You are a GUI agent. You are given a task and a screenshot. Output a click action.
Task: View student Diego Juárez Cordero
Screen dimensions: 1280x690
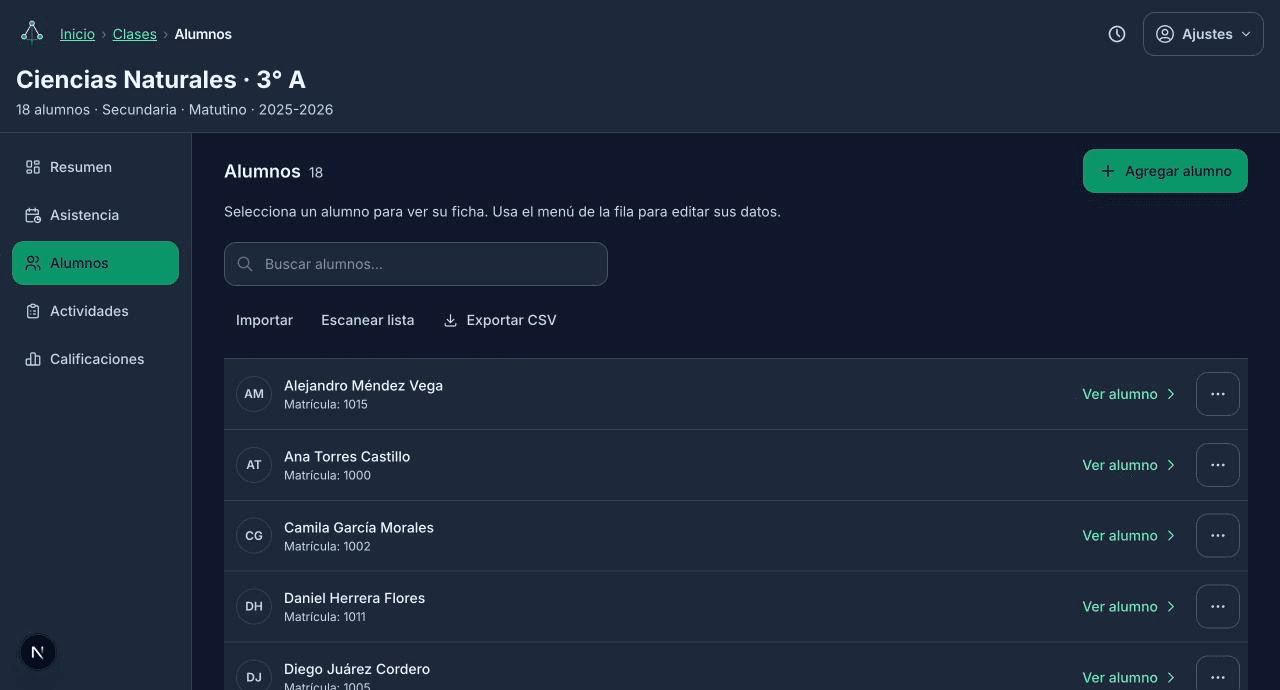(1129, 677)
